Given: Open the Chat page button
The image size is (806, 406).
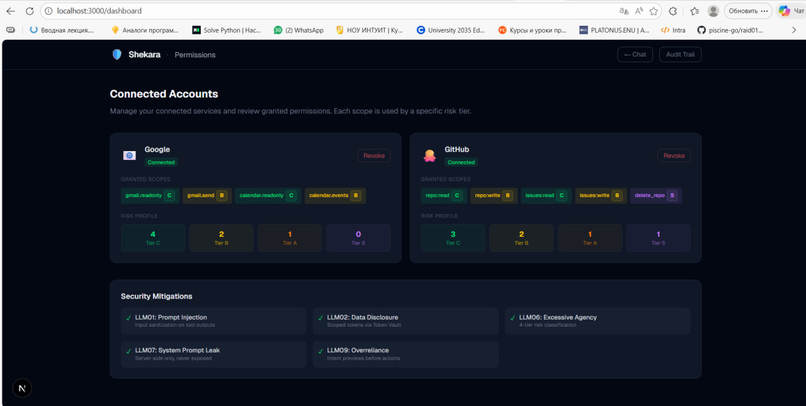Looking at the screenshot, I should [635, 54].
